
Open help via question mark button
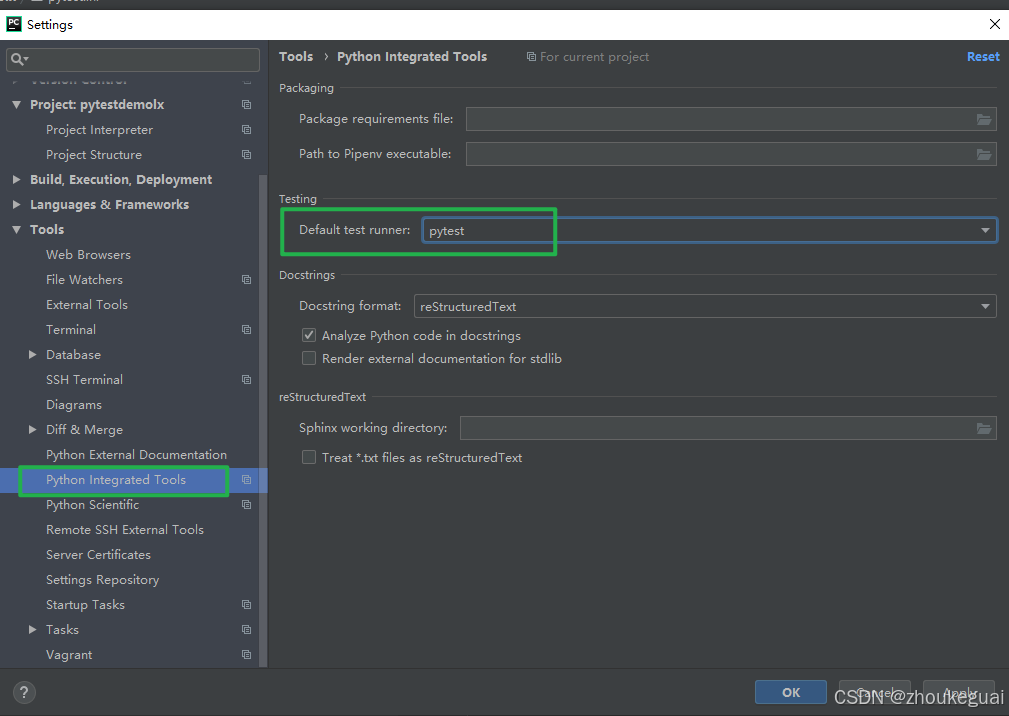coord(24,692)
